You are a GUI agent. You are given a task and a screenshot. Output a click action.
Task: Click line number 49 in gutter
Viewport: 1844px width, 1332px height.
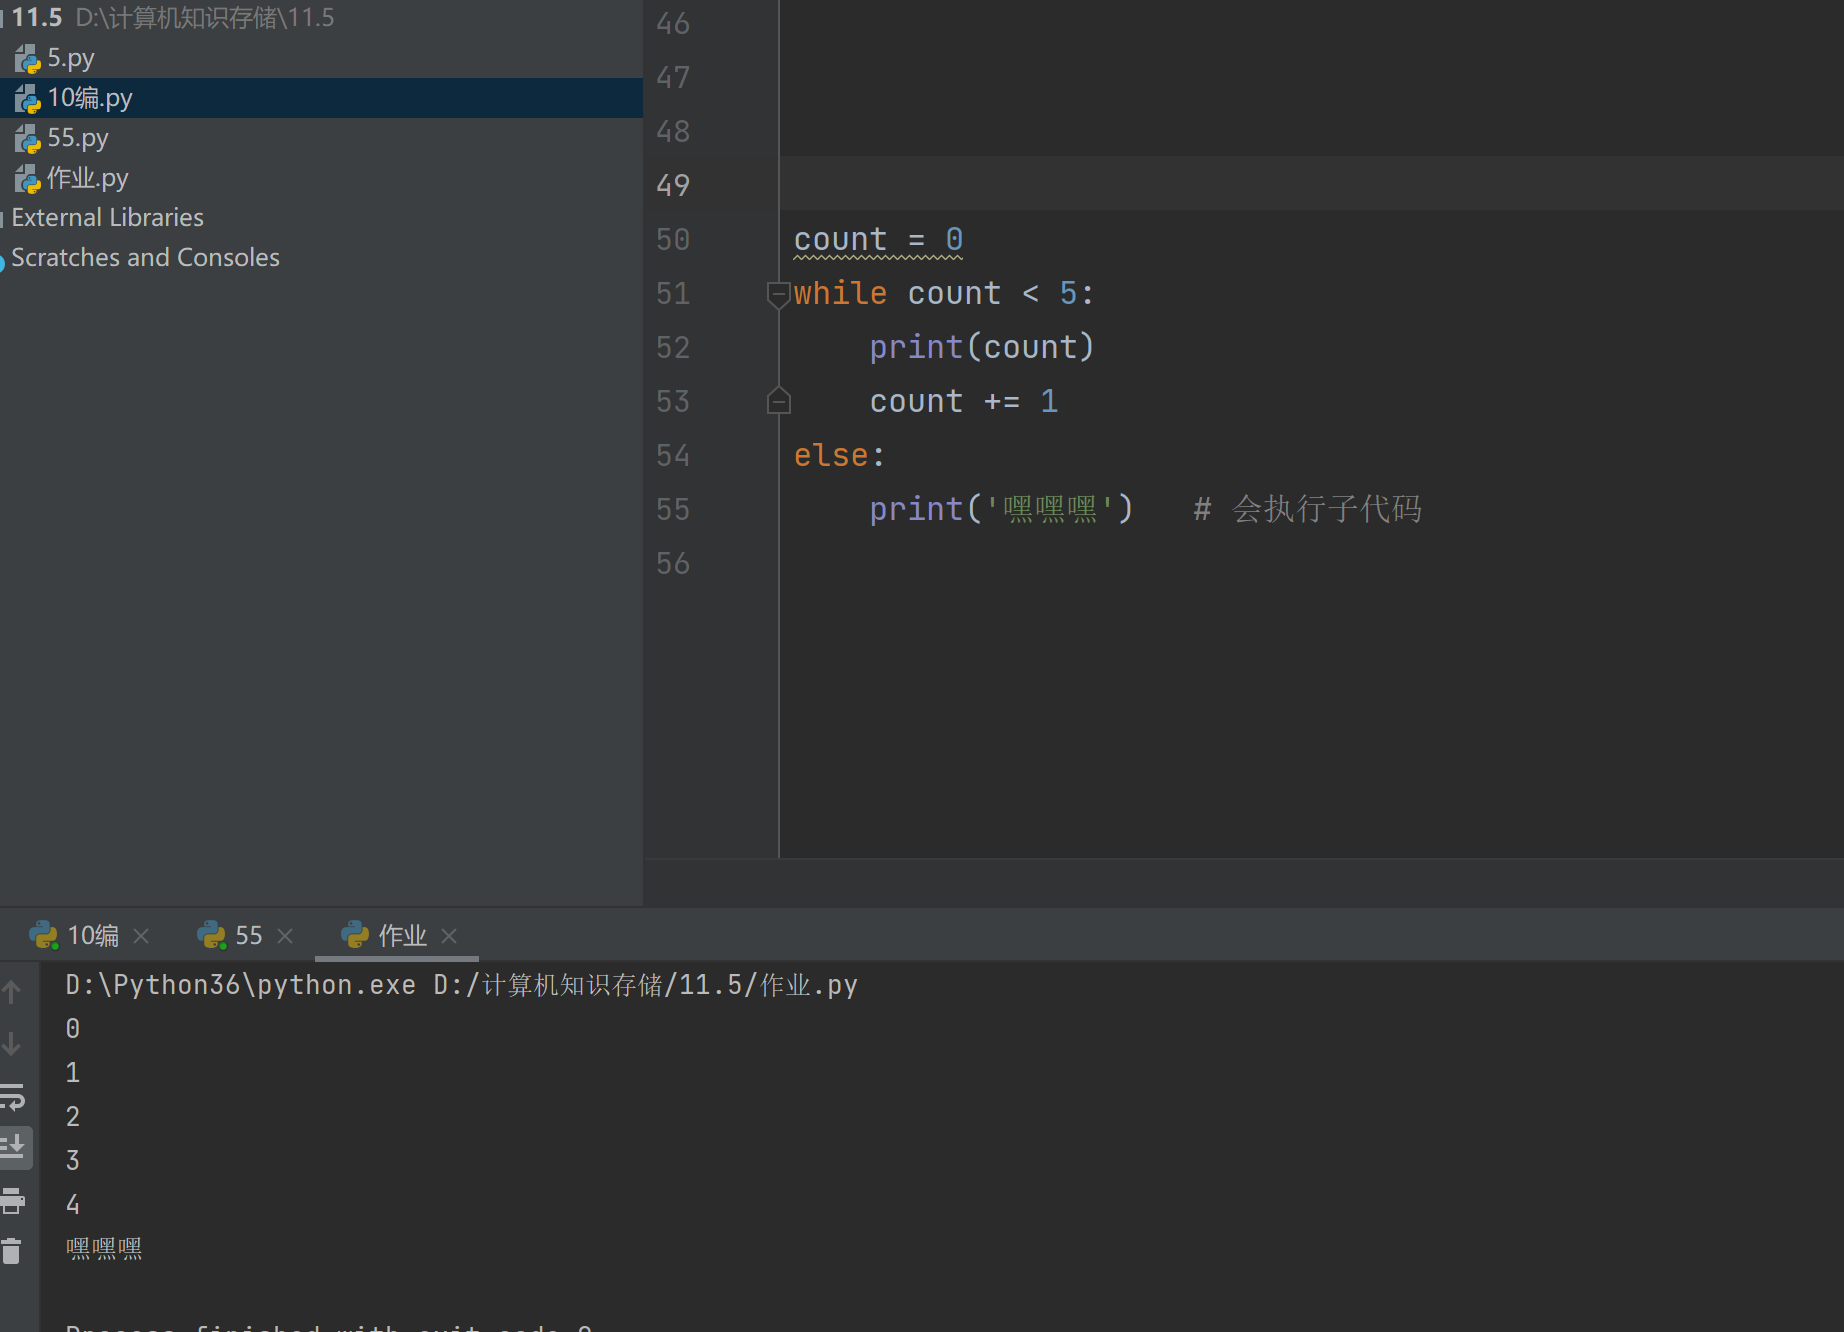[673, 185]
